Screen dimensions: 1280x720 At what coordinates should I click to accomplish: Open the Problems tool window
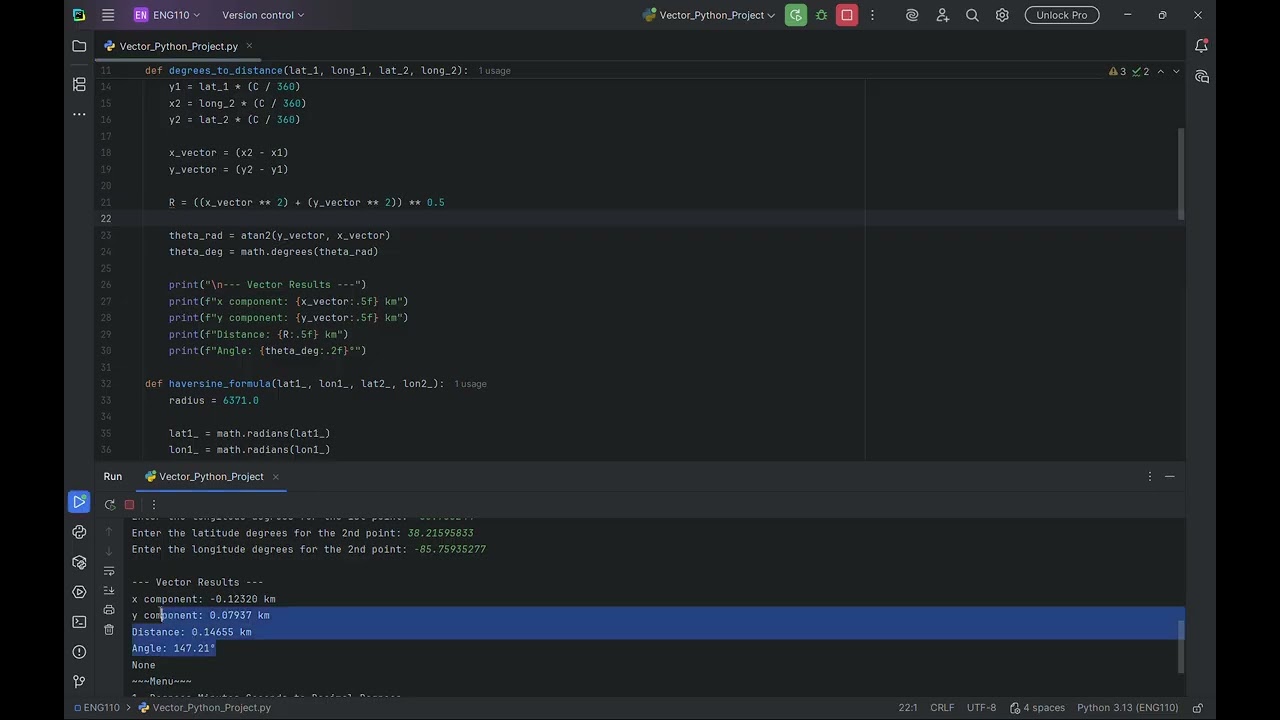[x=79, y=652]
